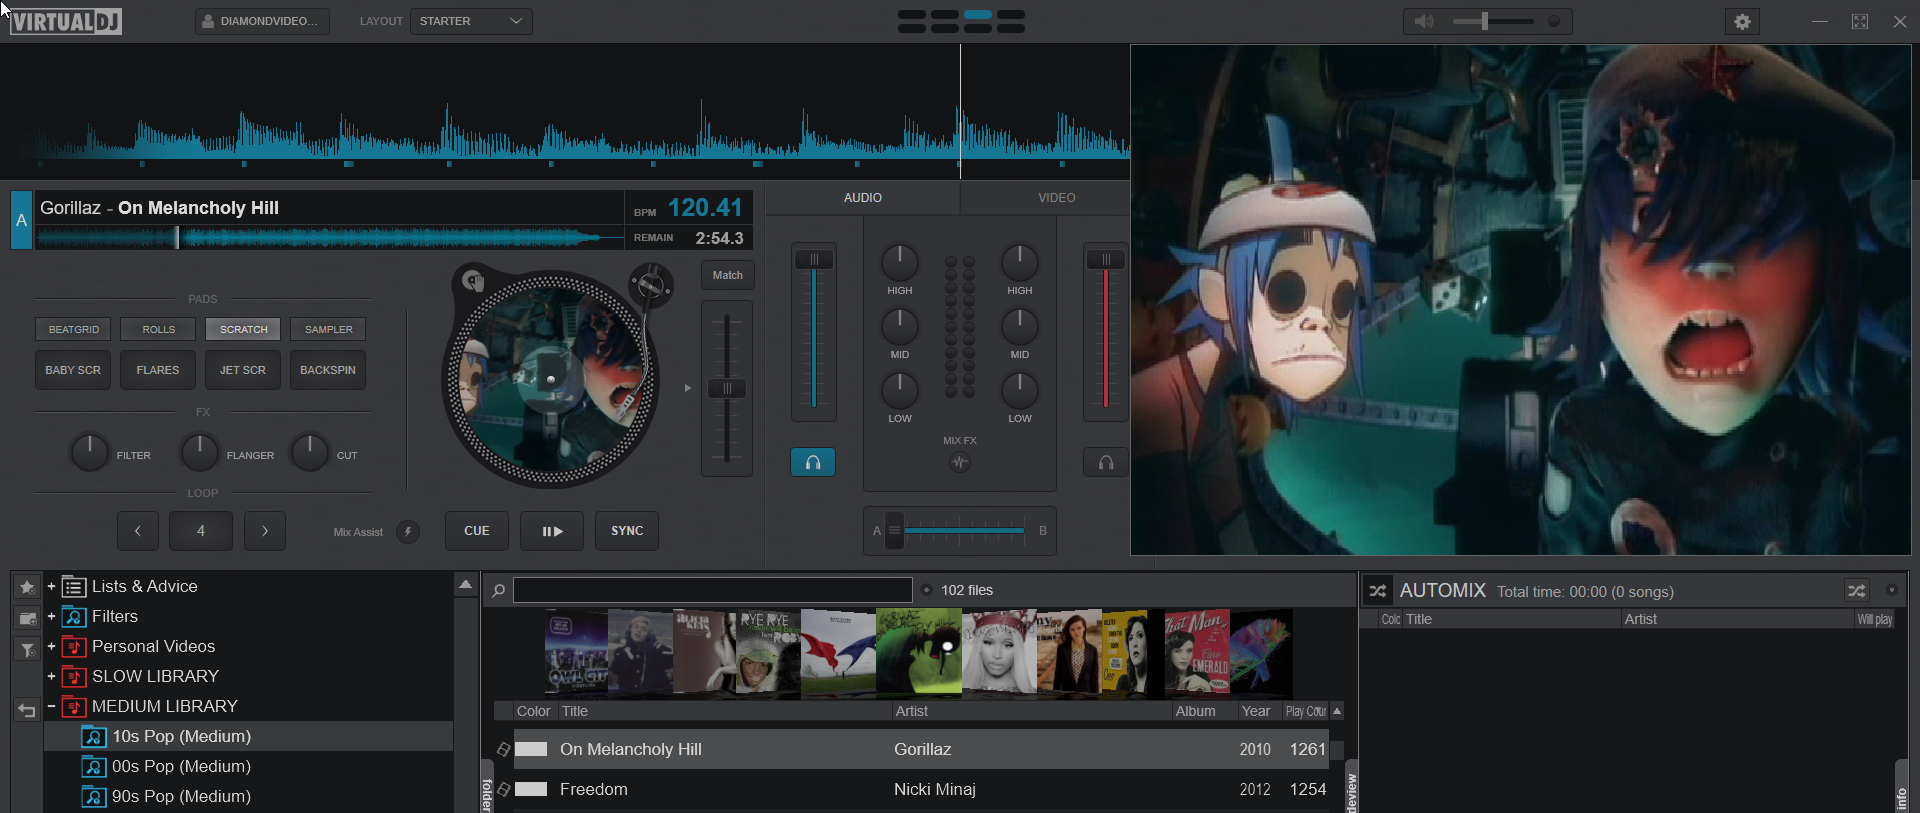Click the Mix FX icon button

coord(960,462)
